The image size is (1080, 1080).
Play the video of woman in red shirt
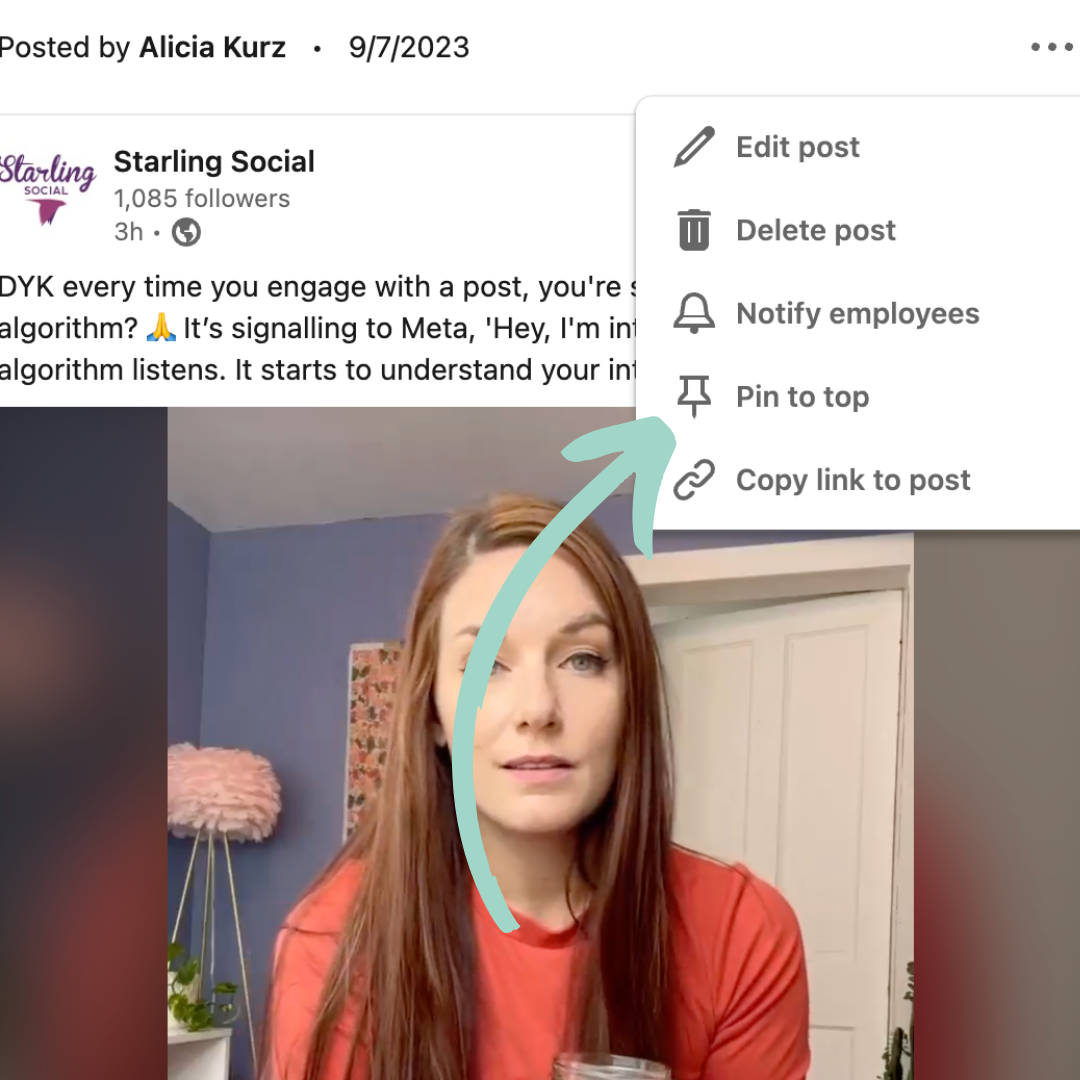tap(540, 743)
